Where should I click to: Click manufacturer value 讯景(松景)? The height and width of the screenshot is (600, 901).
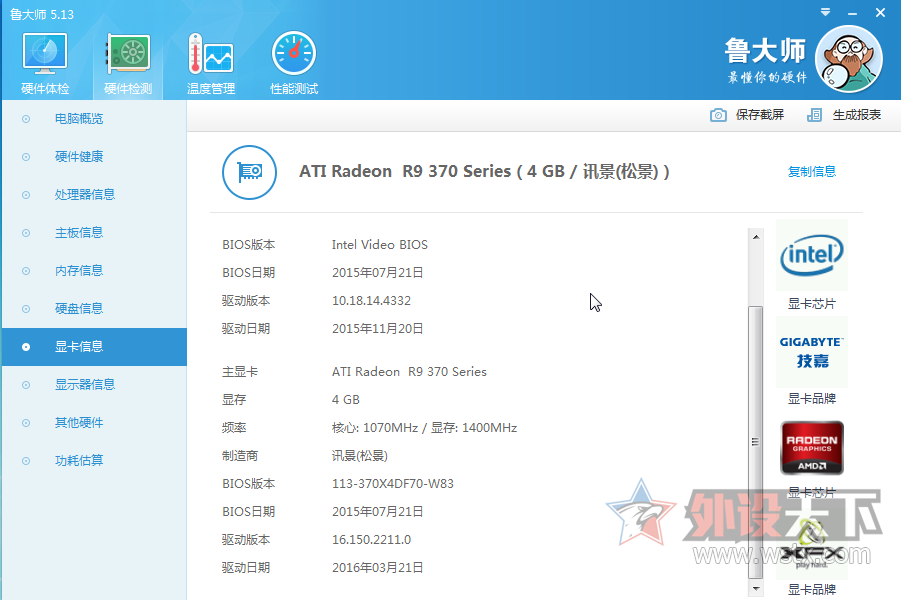360,456
